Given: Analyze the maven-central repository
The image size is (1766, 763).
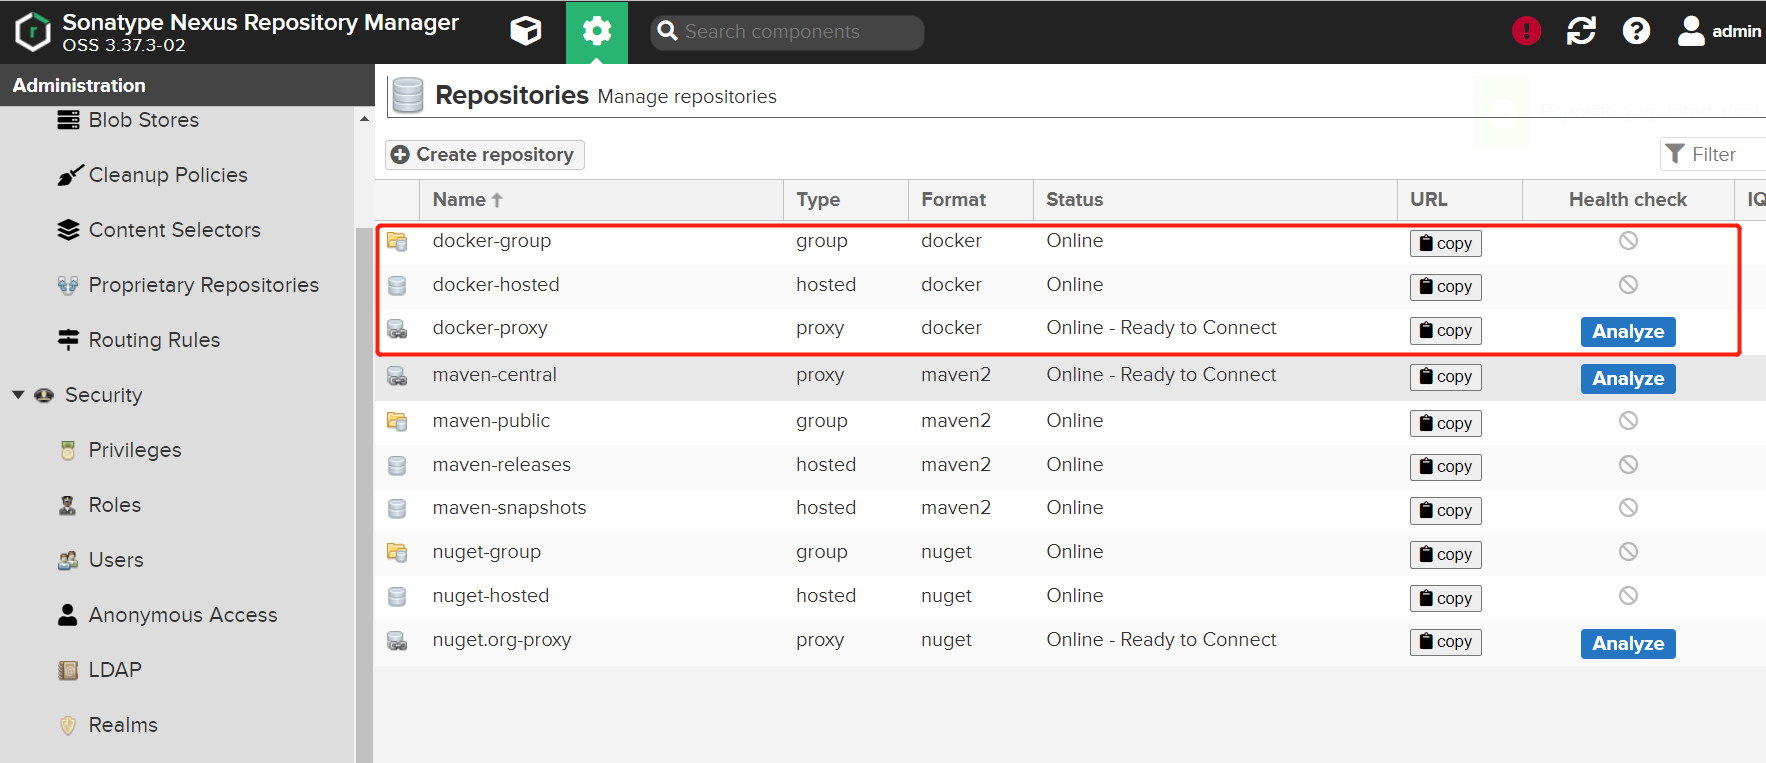Looking at the screenshot, I should [1628, 379].
